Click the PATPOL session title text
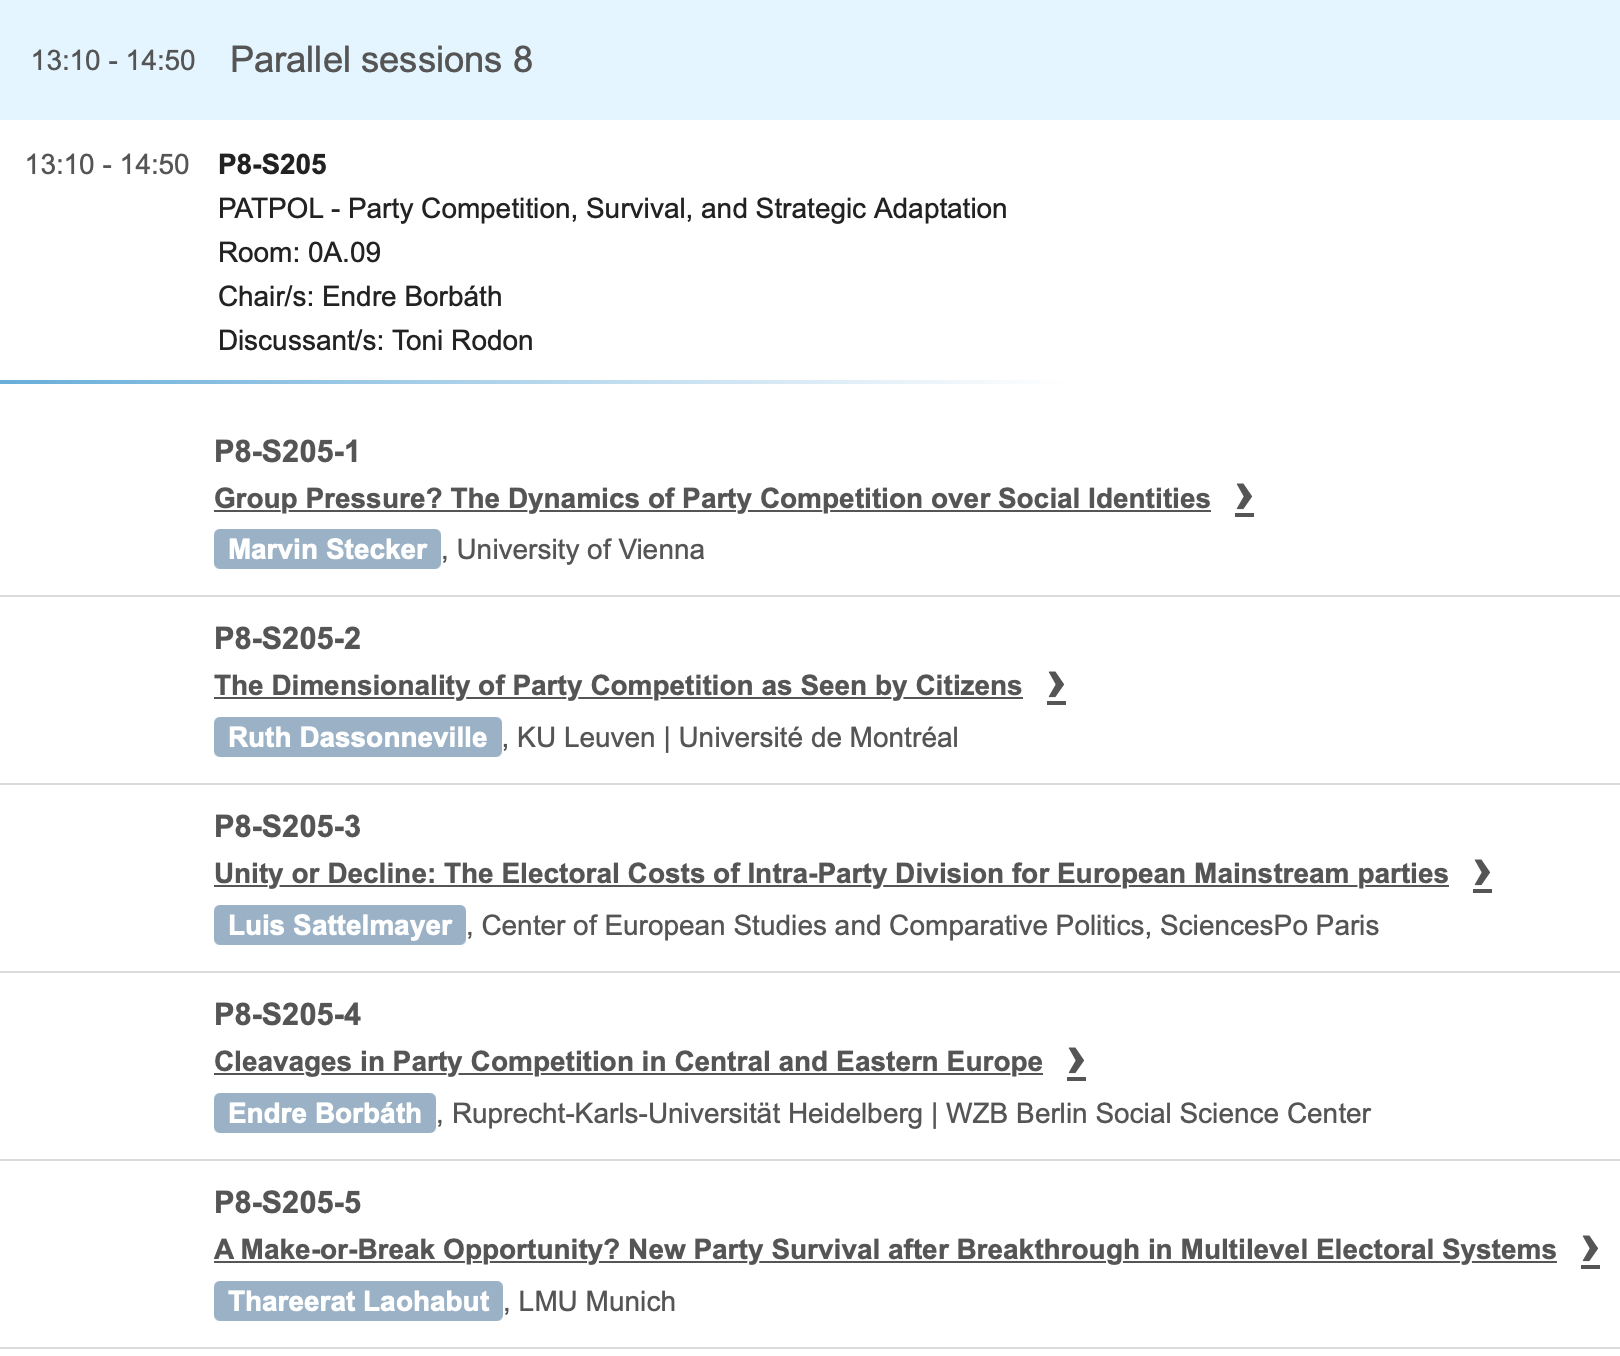The width and height of the screenshot is (1620, 1356). tap(612, 208)
